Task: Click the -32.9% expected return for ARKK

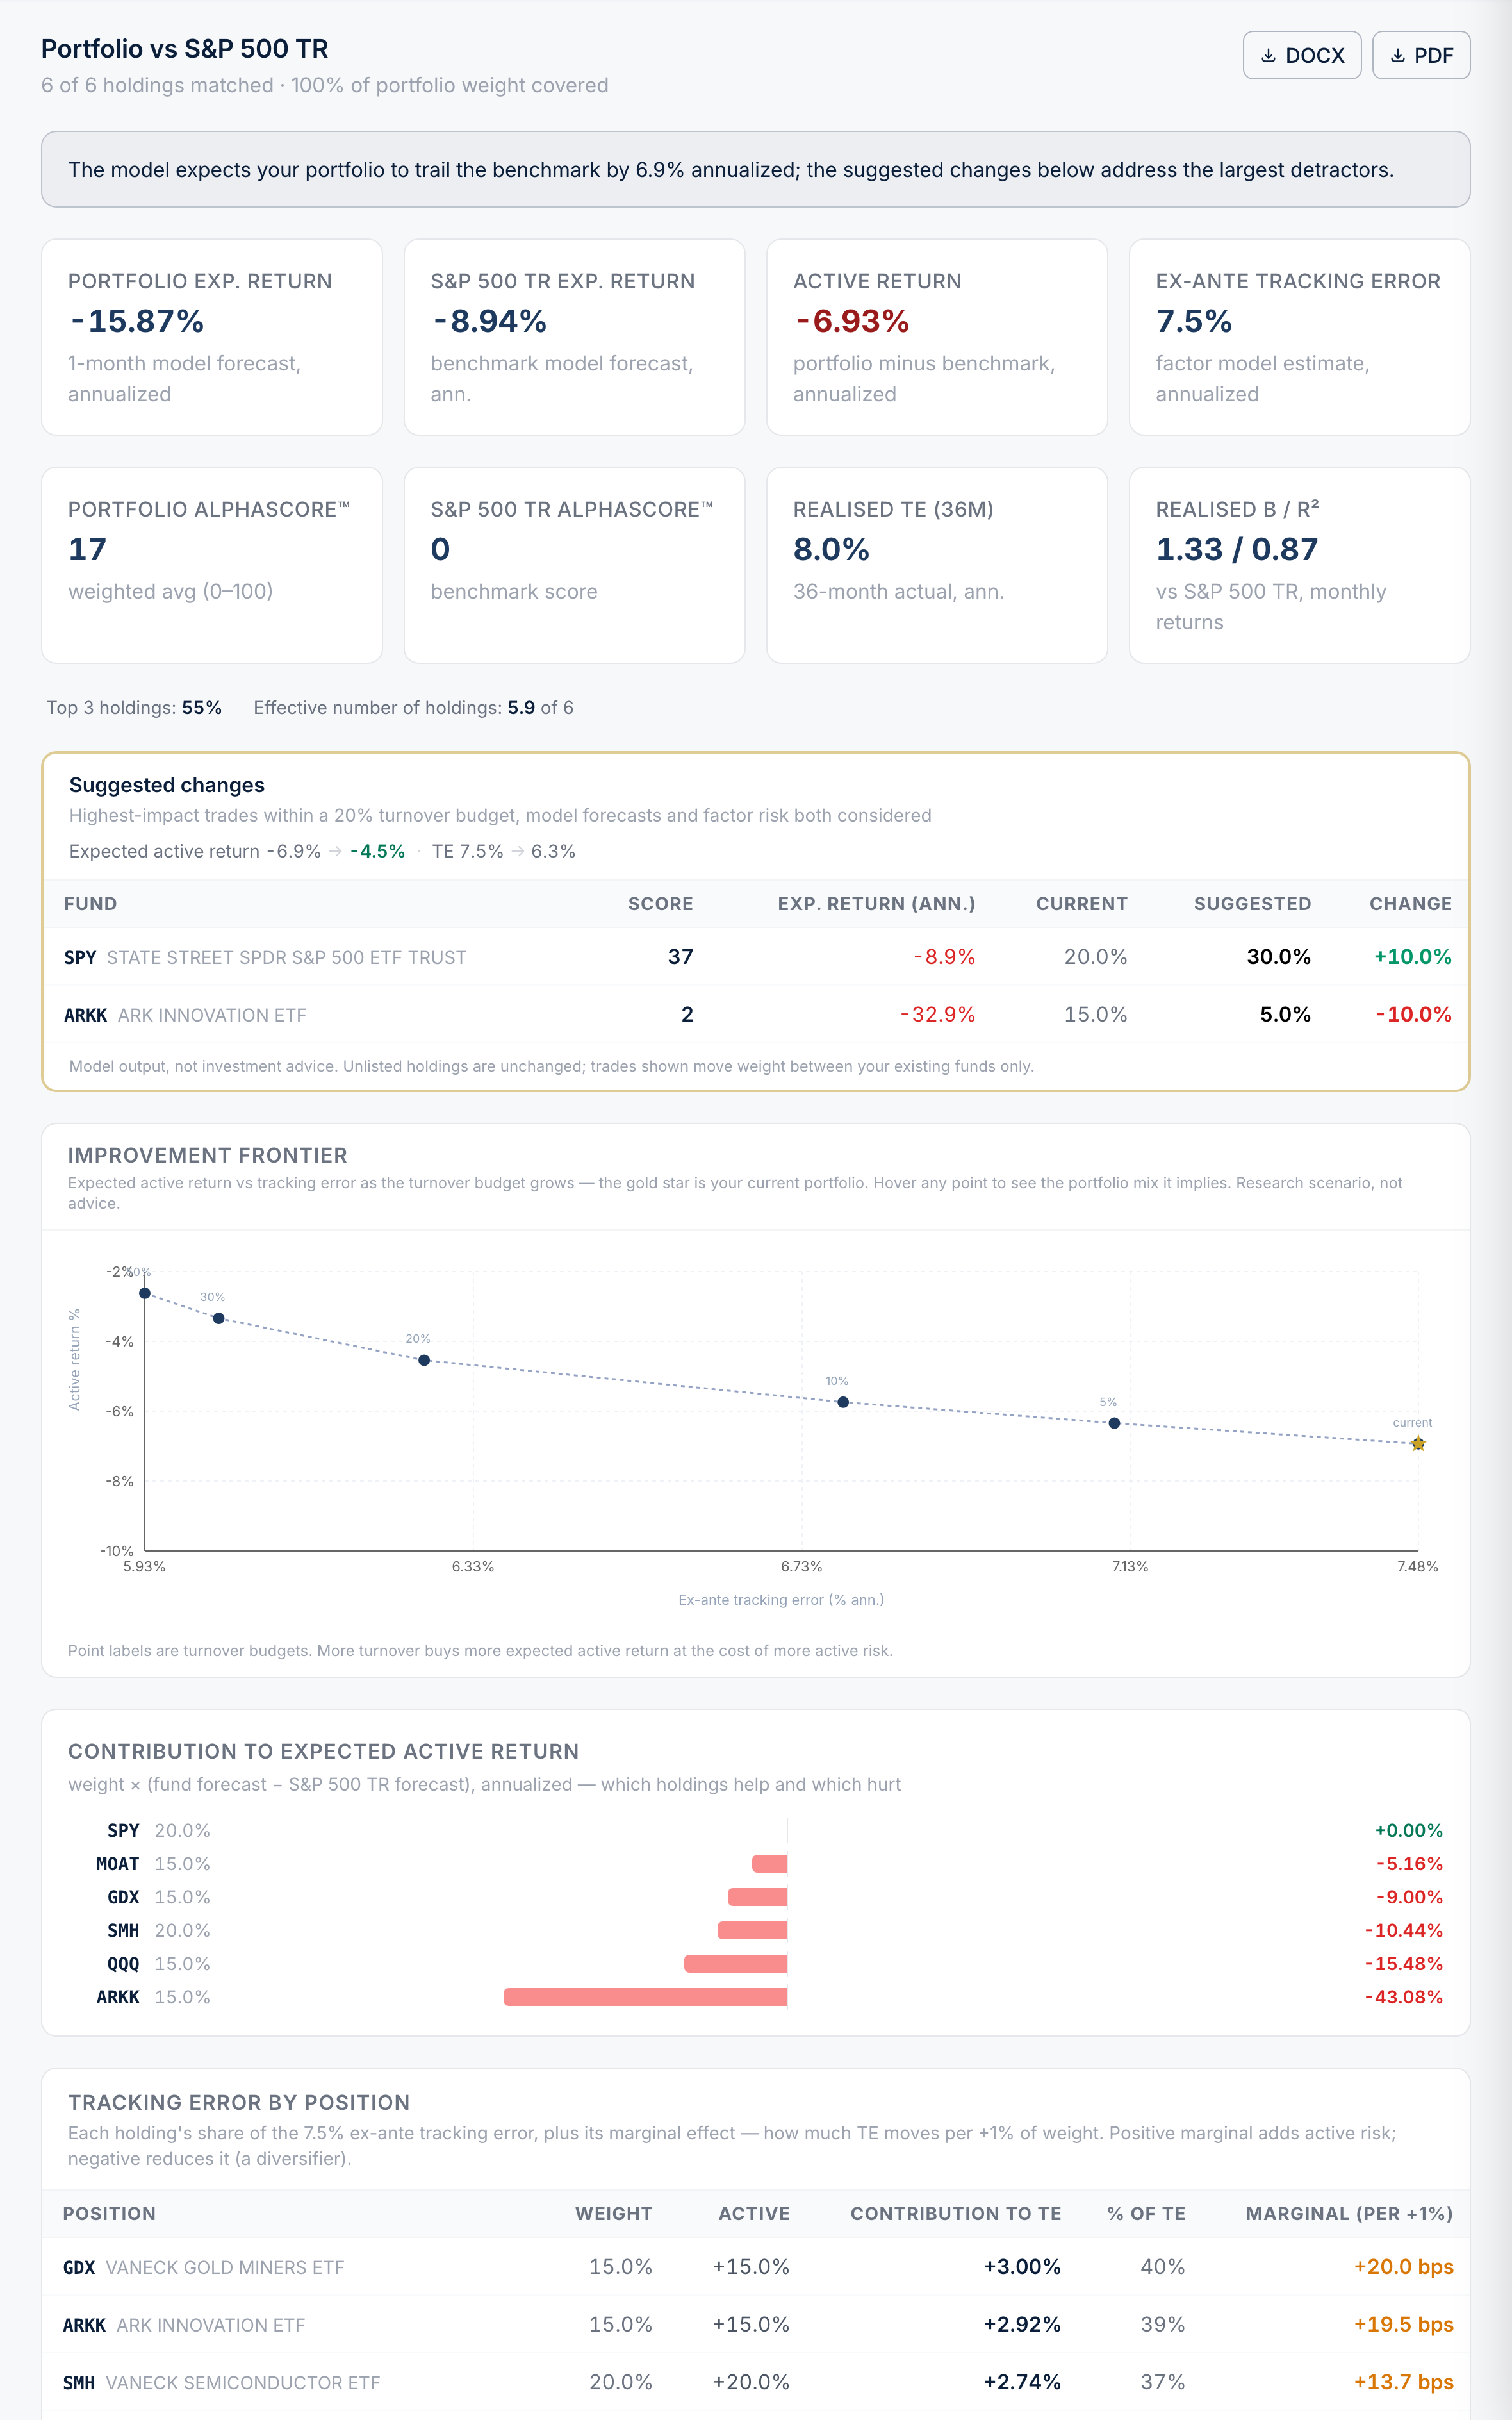Action: tap(937, 1014)
